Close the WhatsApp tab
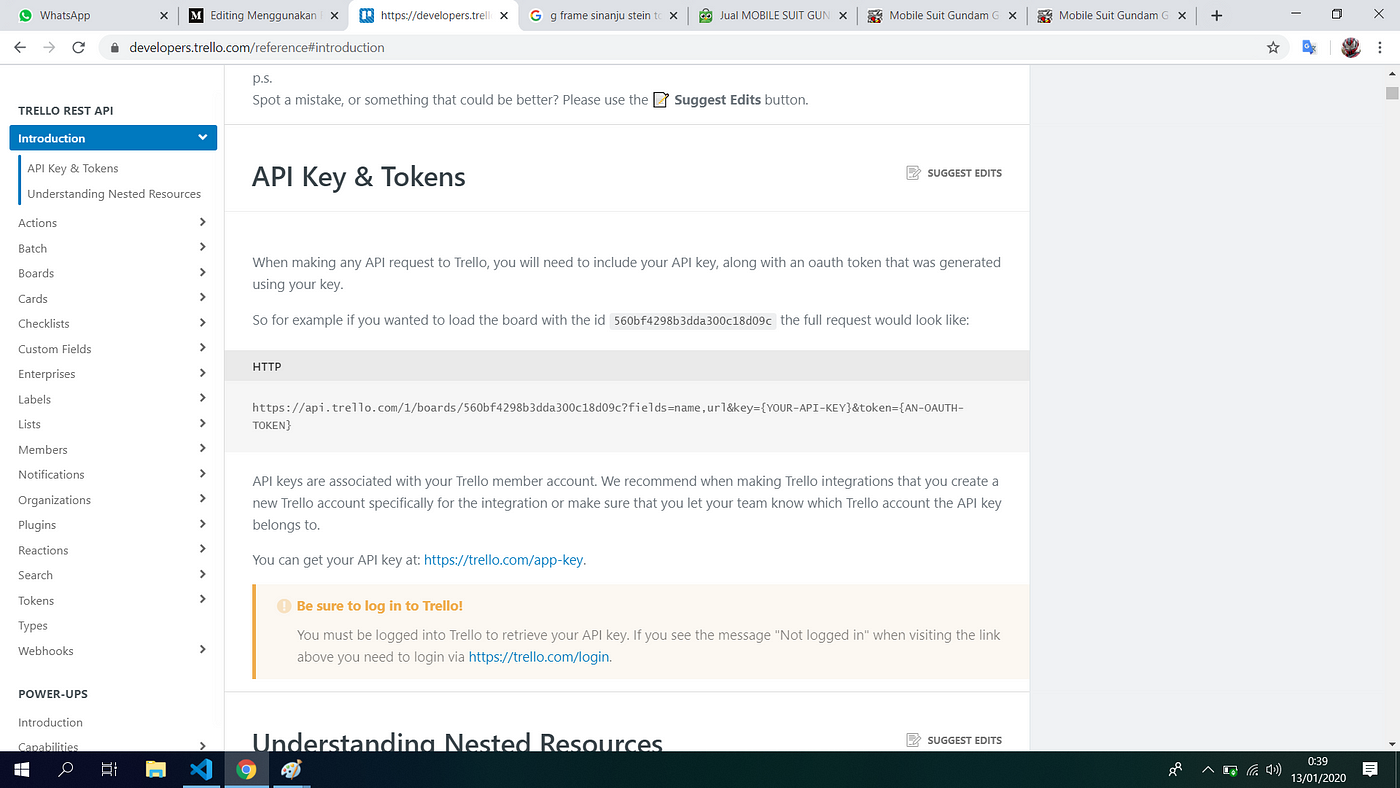Viewport: 1400px width, 788px height. point(164,16)
